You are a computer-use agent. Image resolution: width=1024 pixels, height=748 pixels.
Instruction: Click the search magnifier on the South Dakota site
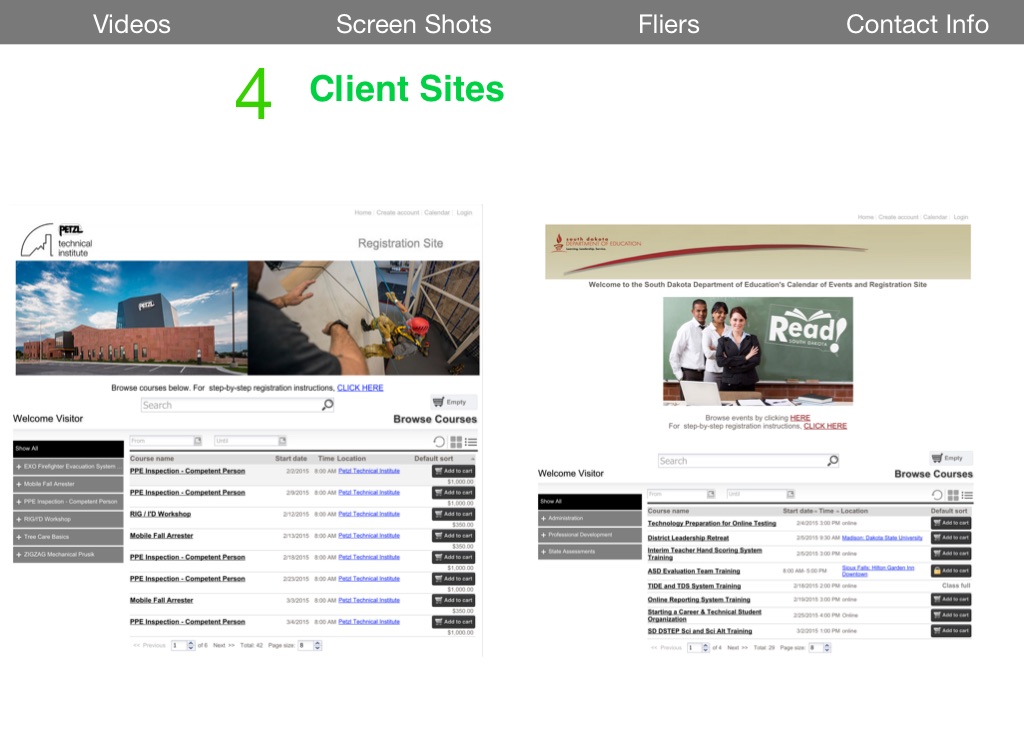tap(833, 461)
